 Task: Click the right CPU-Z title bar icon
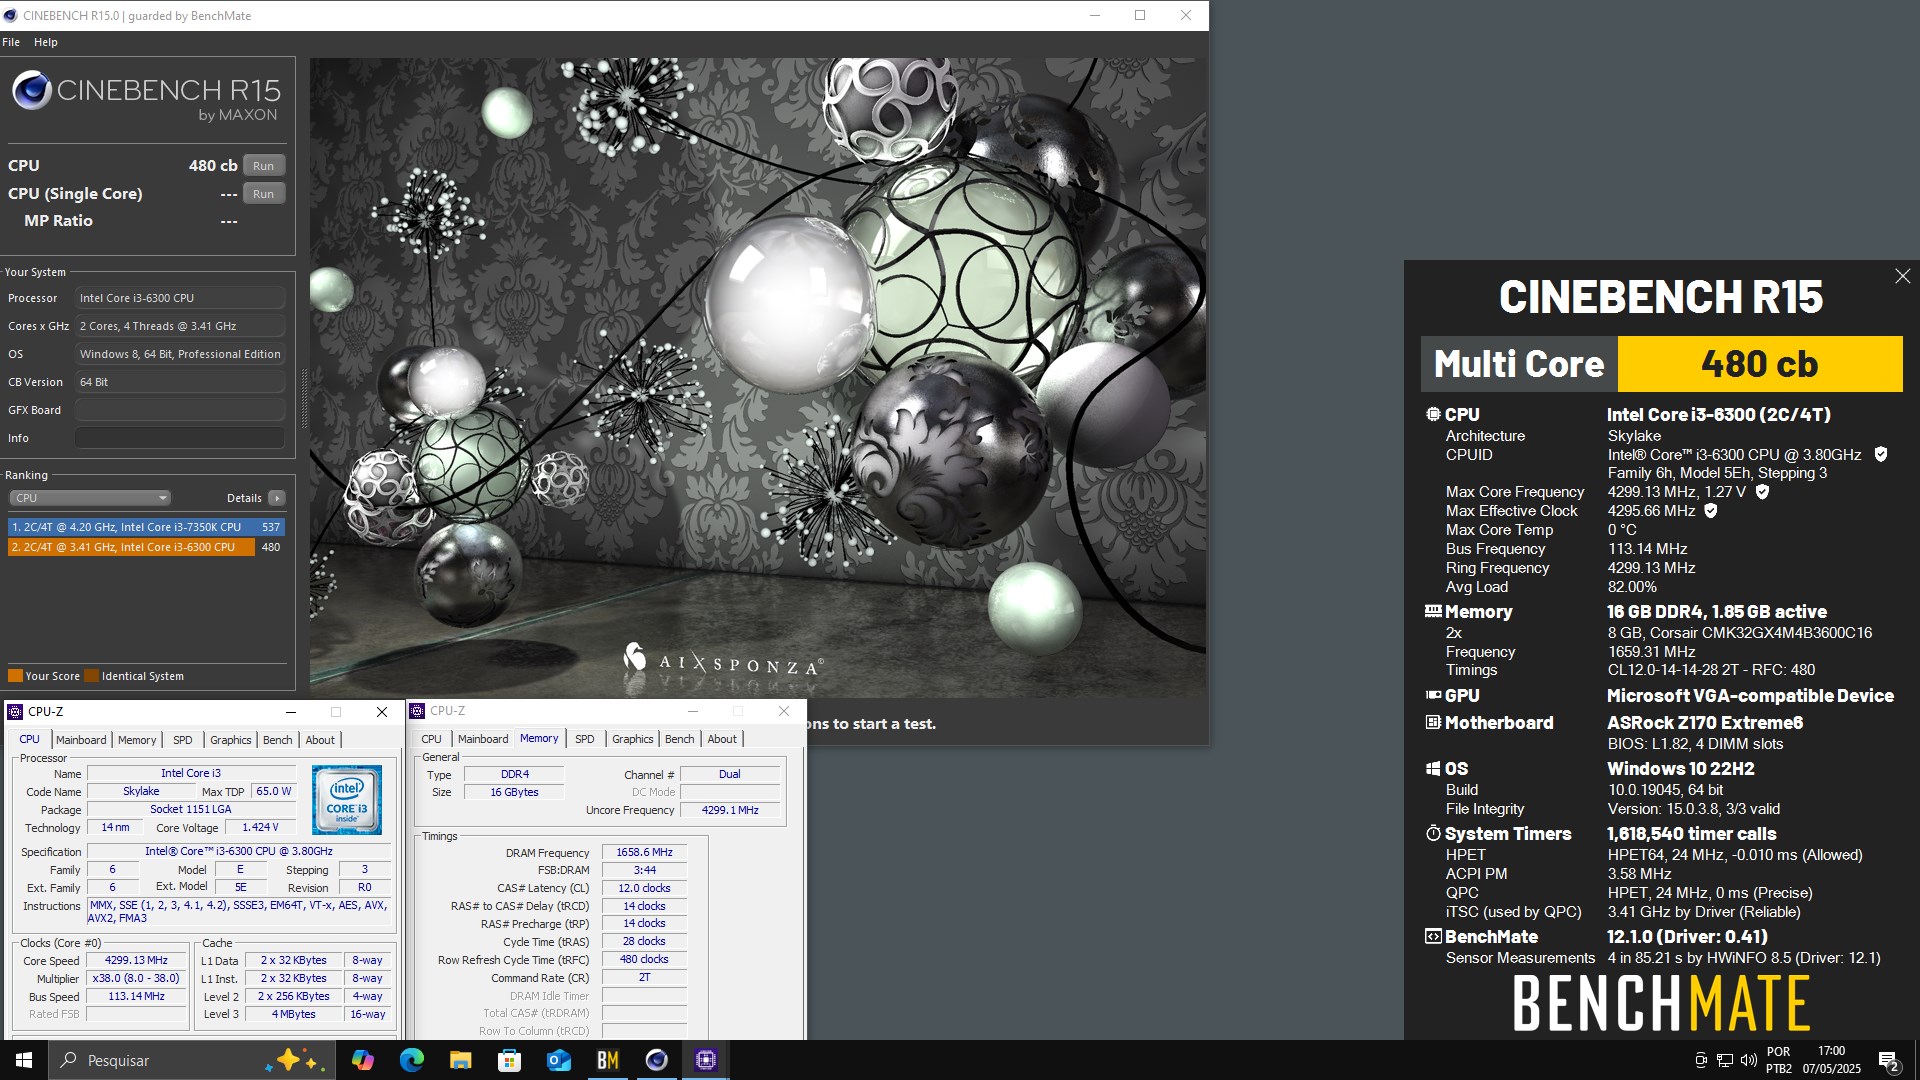pos(417,711)
